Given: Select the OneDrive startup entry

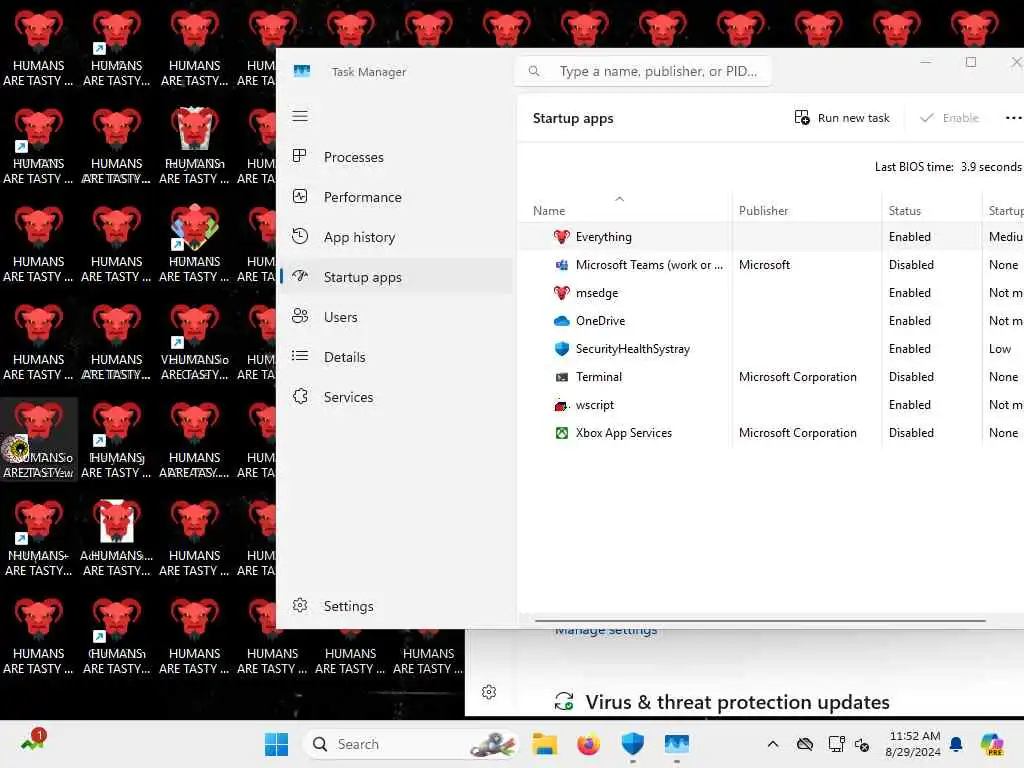Looking at the screenshot, I should (771, 321).
